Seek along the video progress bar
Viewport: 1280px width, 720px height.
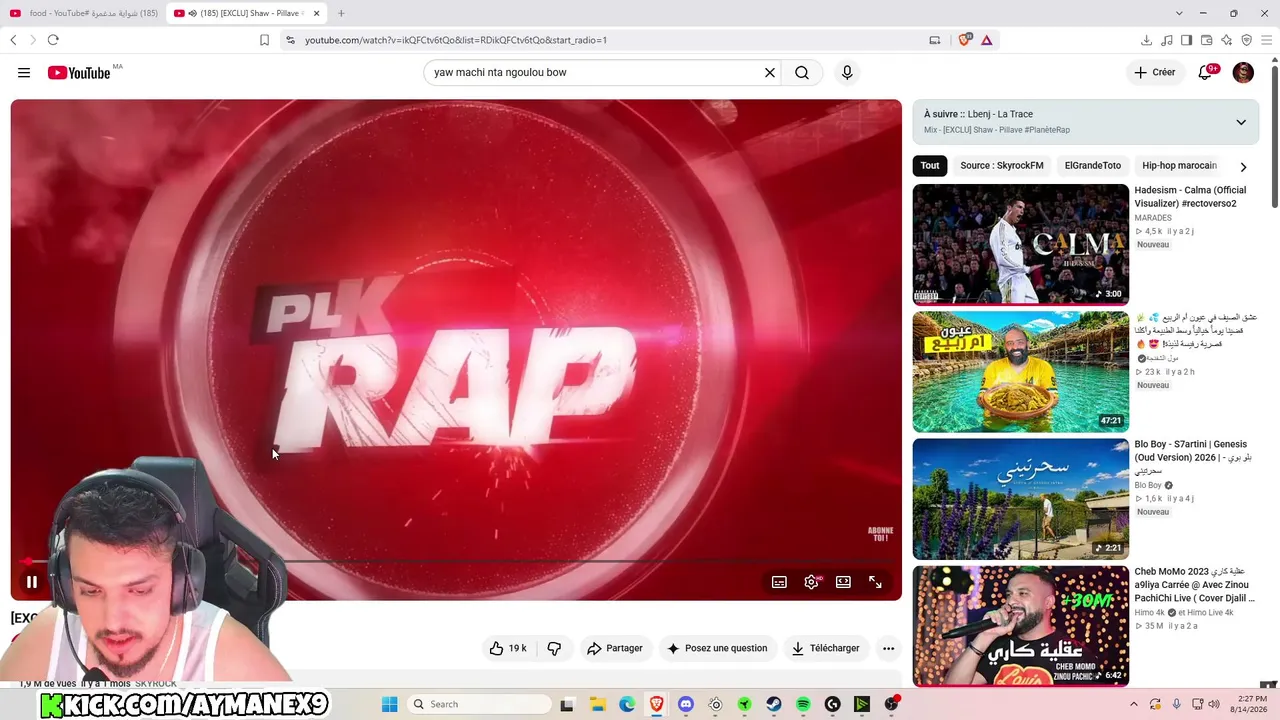pos(456,561)
